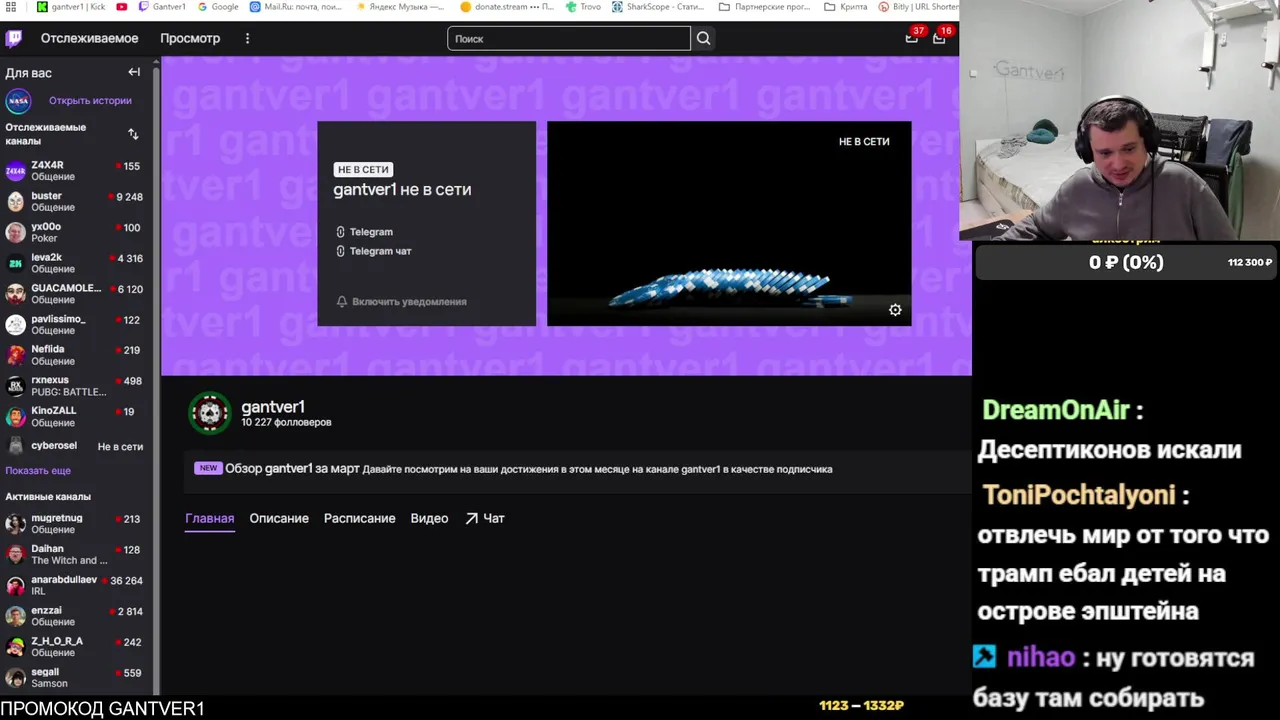Screen dimensions: 1280x720
Task: Focus the Поиск search field
Action: tap(569, 38)
